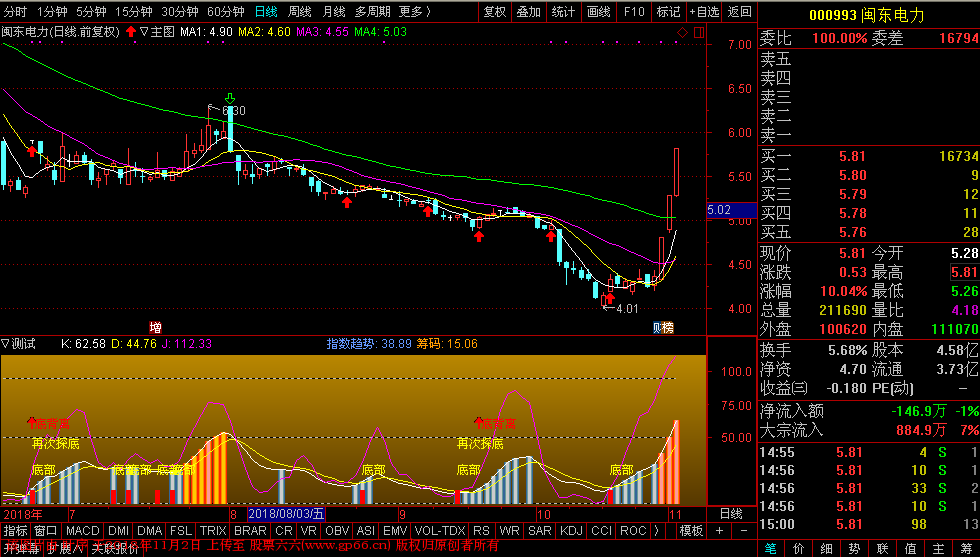Switch to 势 trend tab
Viewport: 980px width, 557px height.
854,549
